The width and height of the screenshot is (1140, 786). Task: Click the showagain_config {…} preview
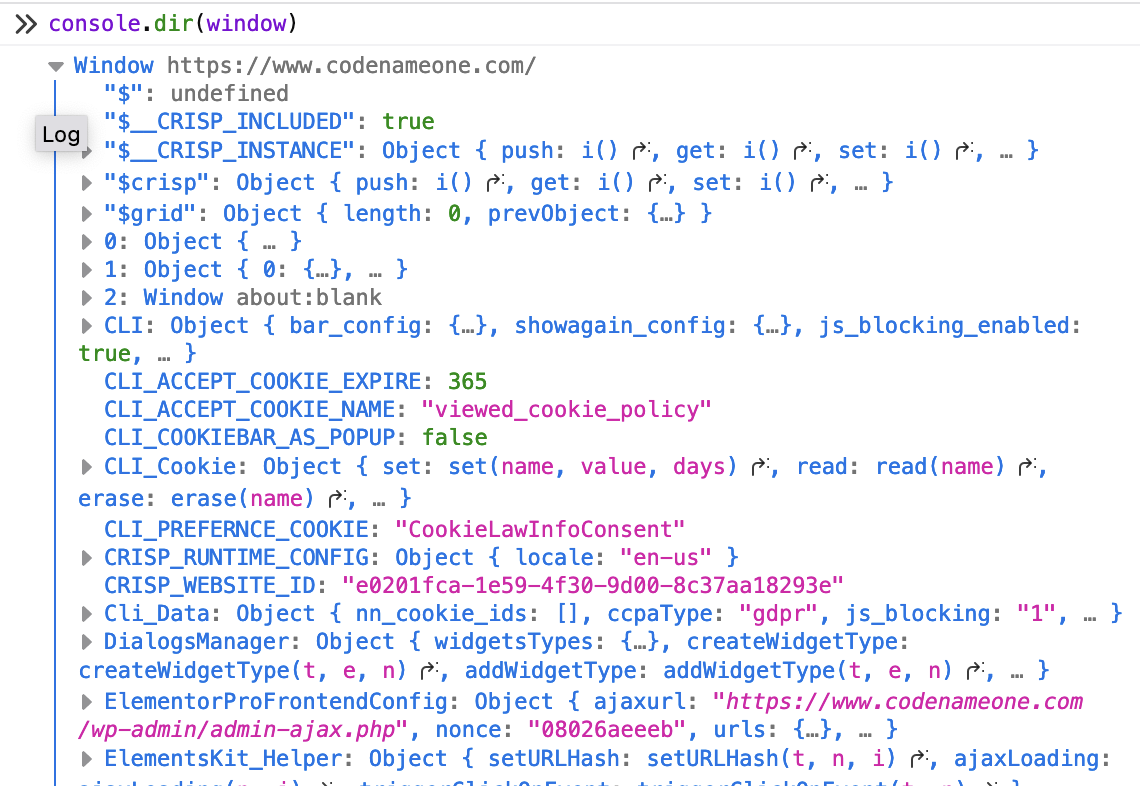tap(772, 326)
